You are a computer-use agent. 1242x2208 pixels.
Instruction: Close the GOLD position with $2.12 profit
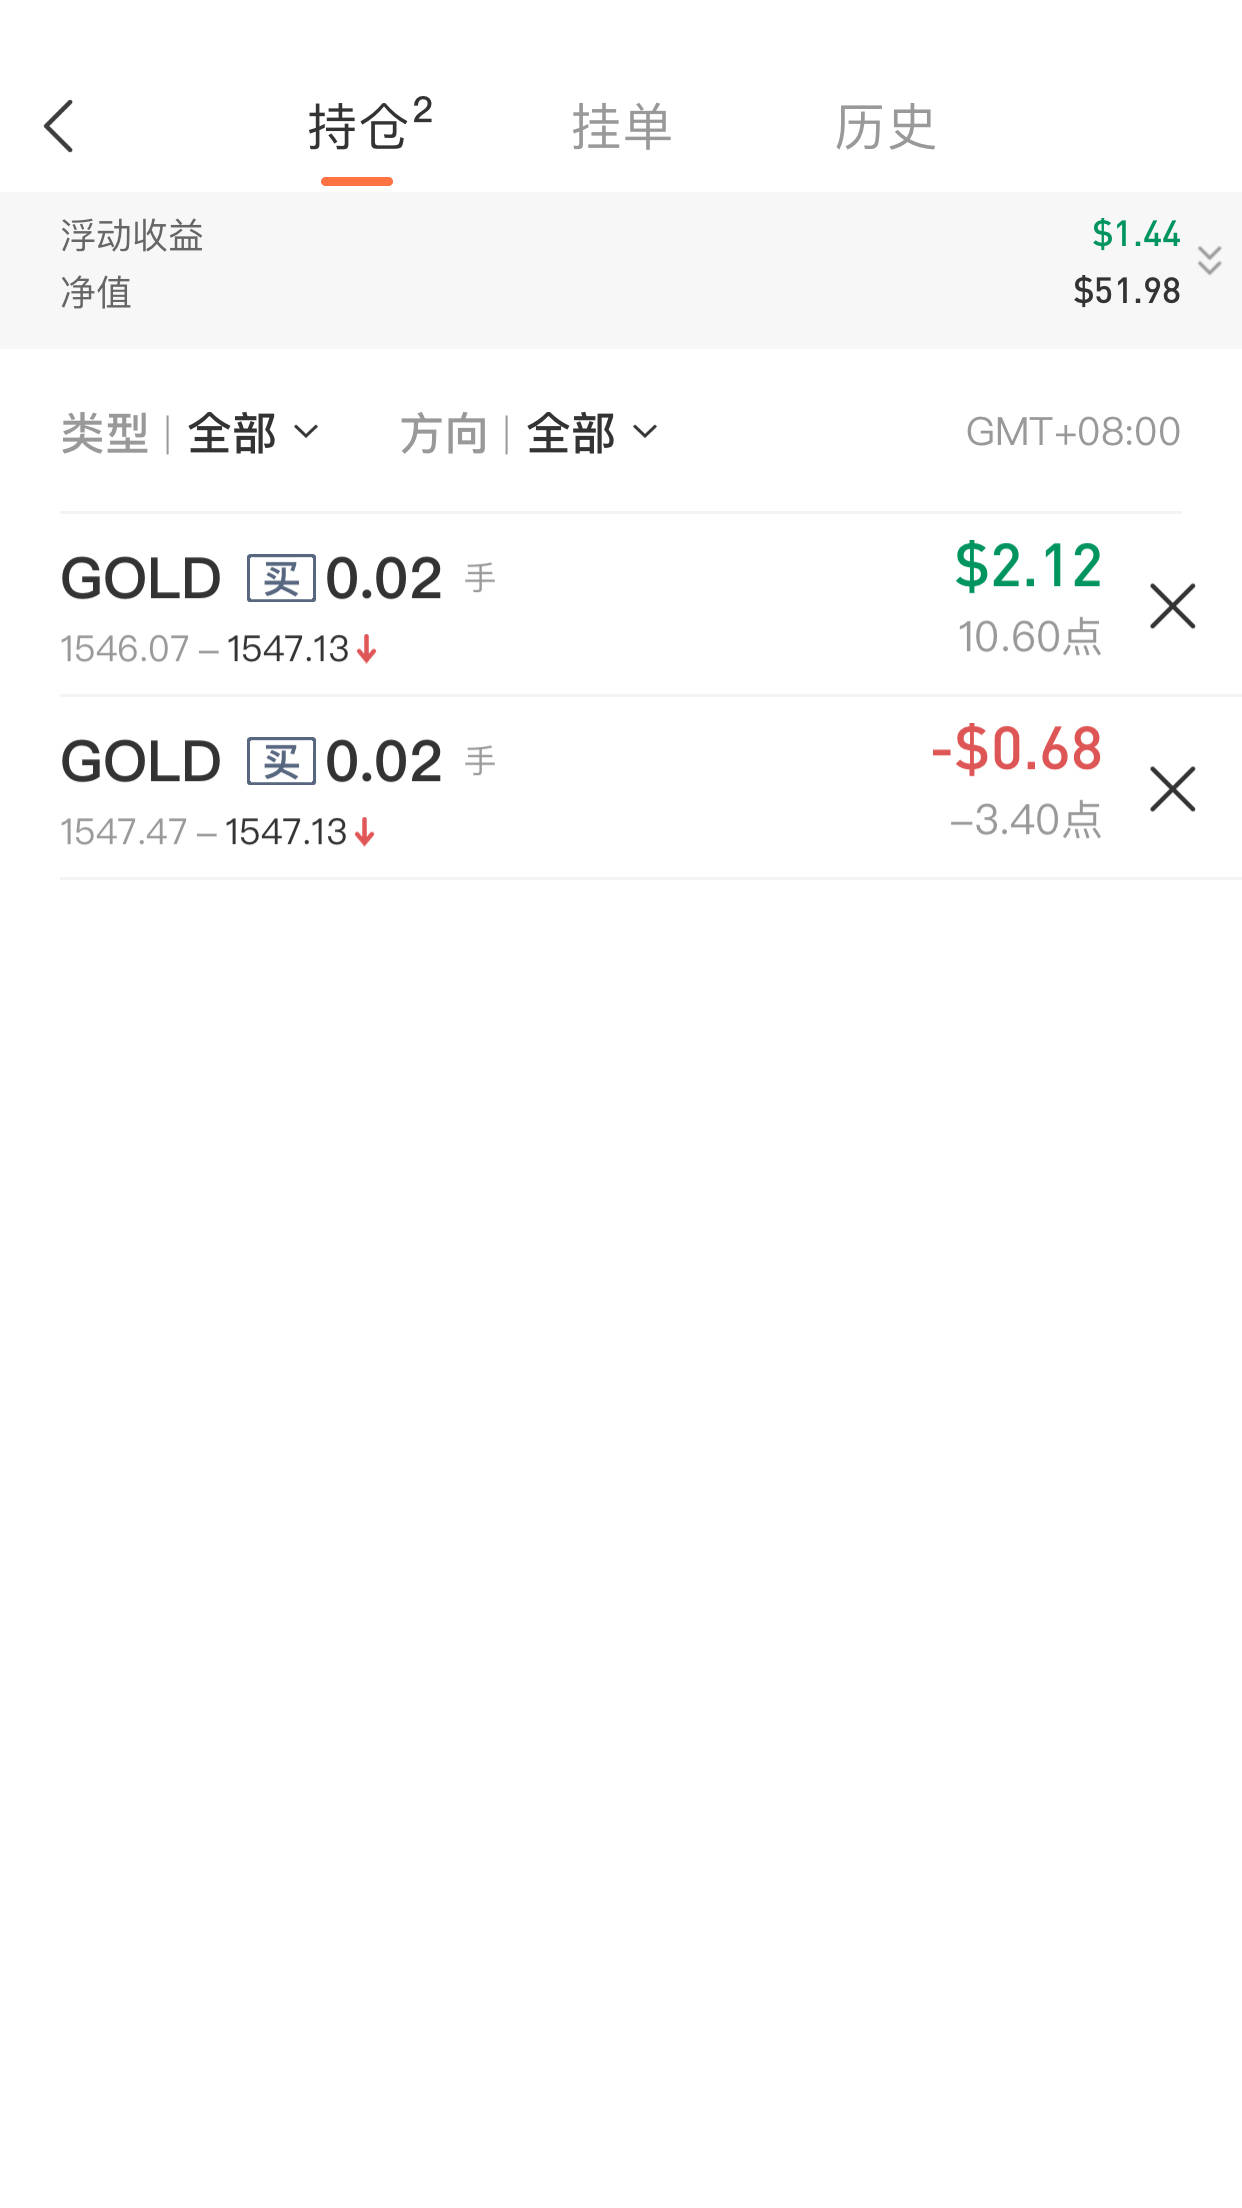[1172, 606]
